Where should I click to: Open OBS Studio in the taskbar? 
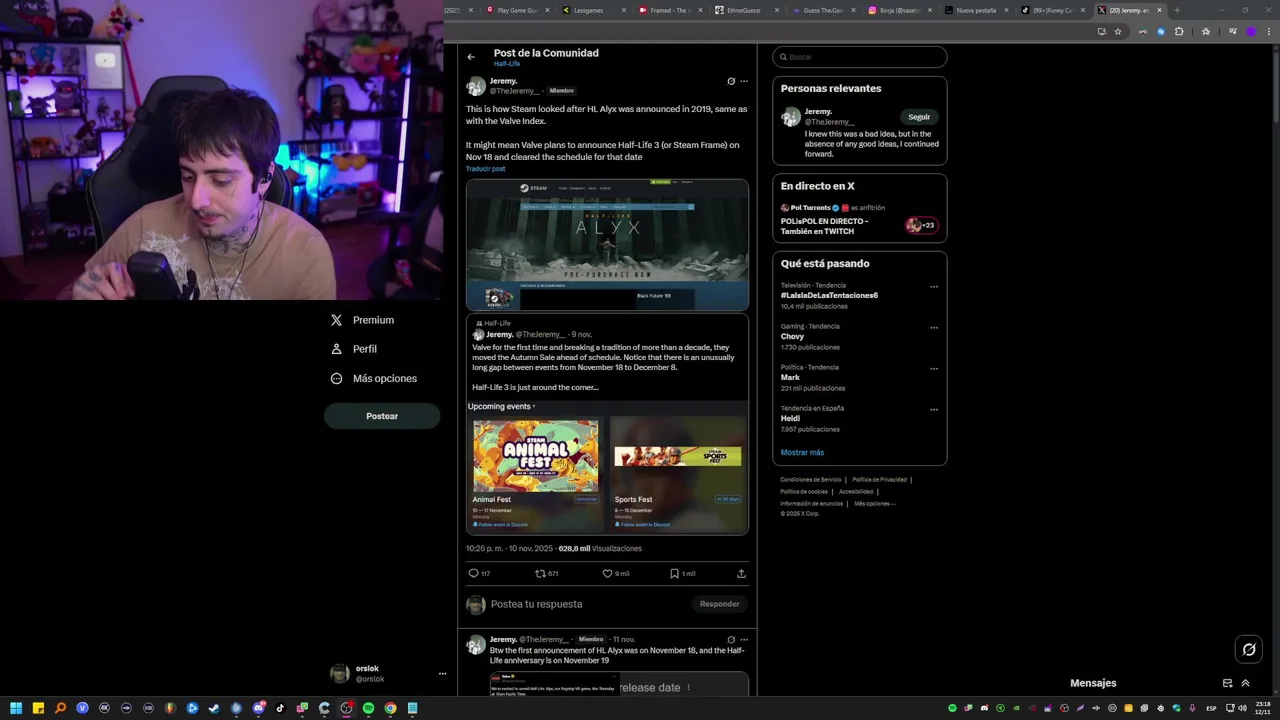pos(346,708)
